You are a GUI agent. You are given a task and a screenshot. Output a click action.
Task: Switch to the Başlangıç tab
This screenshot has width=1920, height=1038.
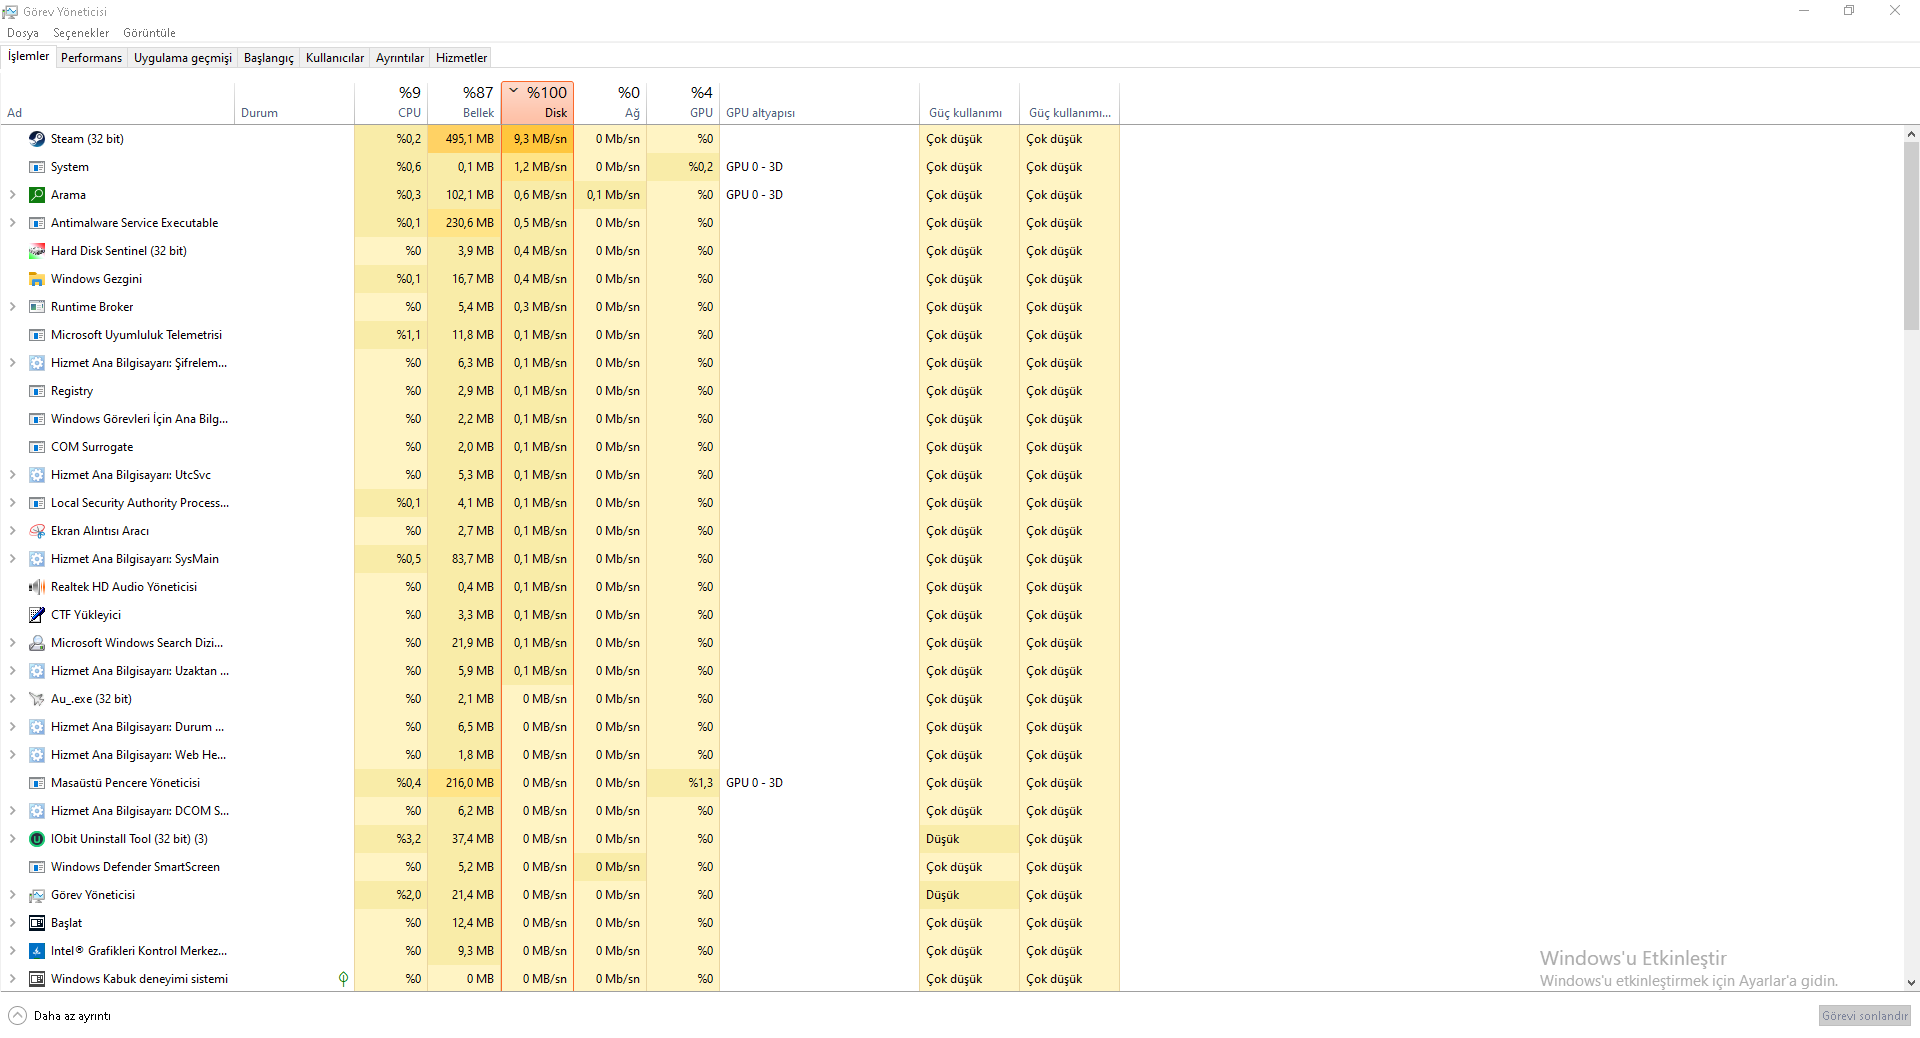pyautogui.click(x=269, y=58)
